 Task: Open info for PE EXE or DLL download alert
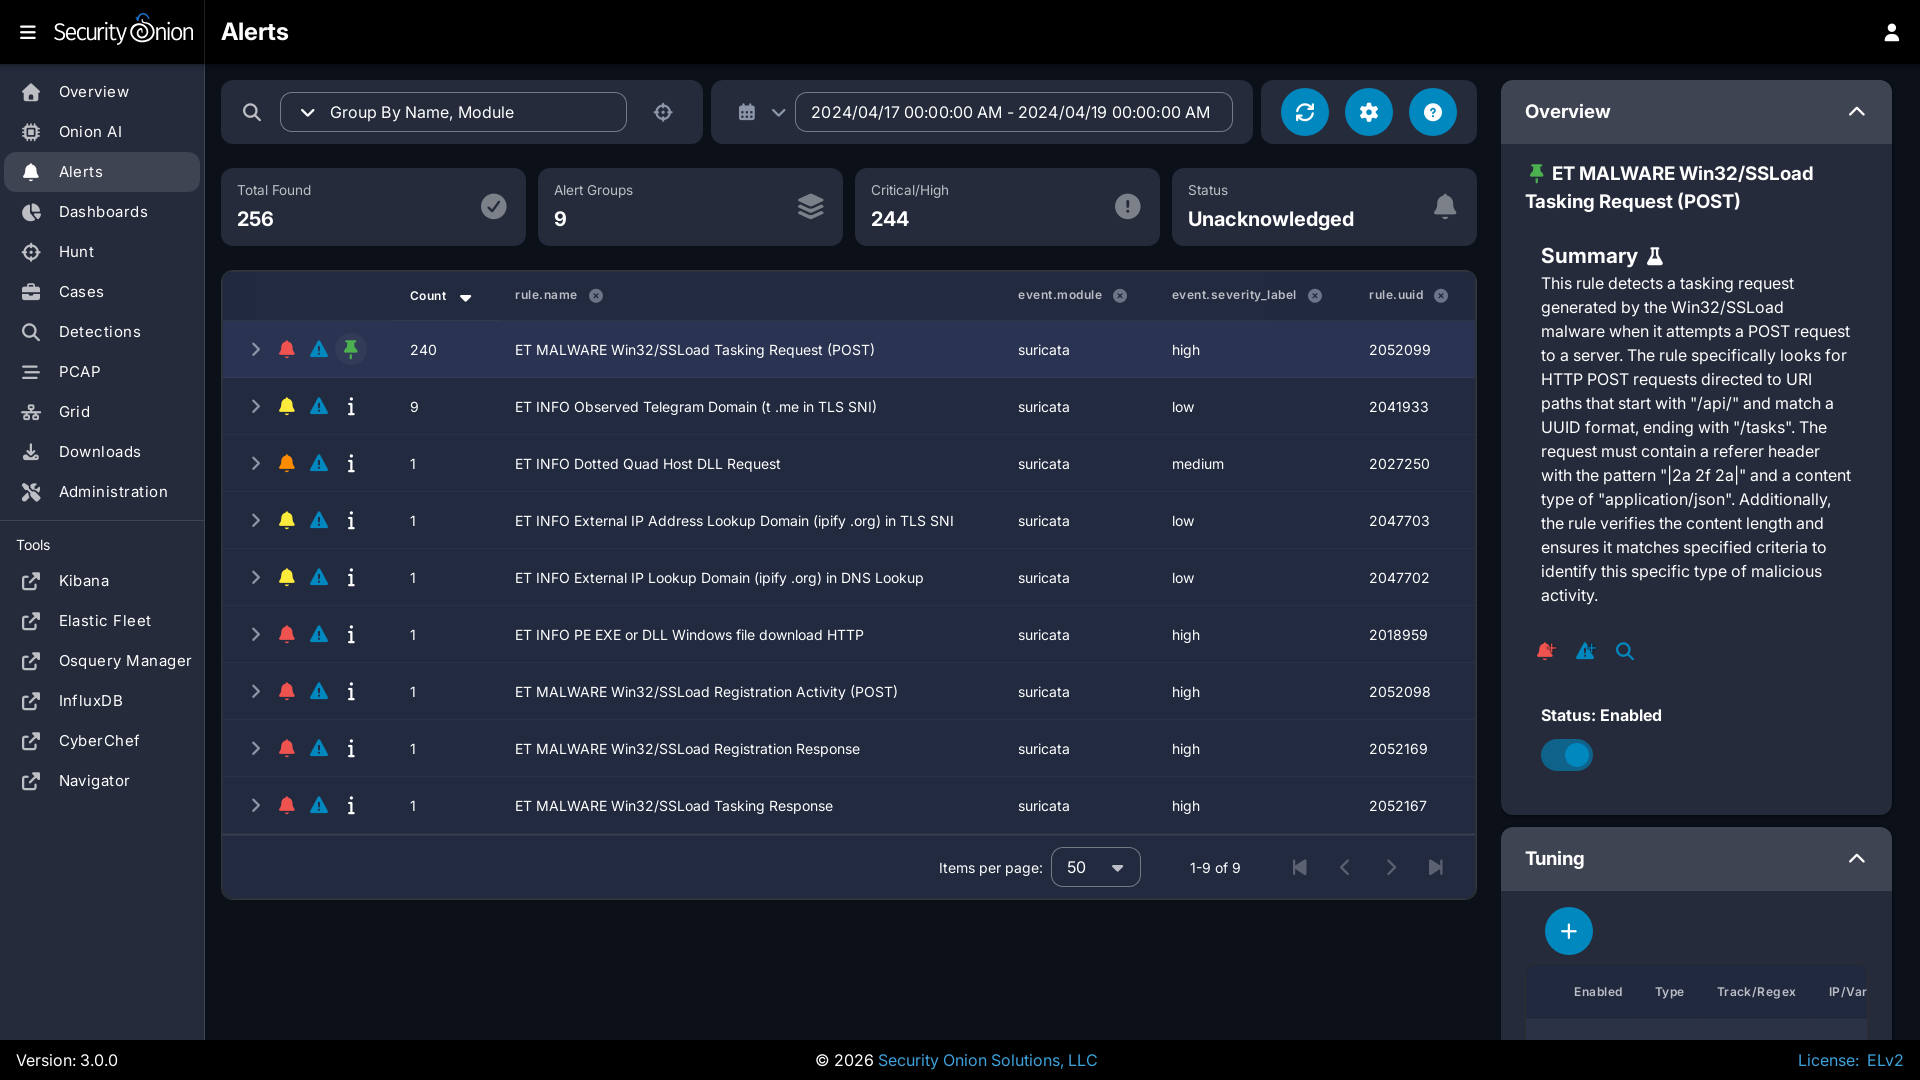(351, 634)
